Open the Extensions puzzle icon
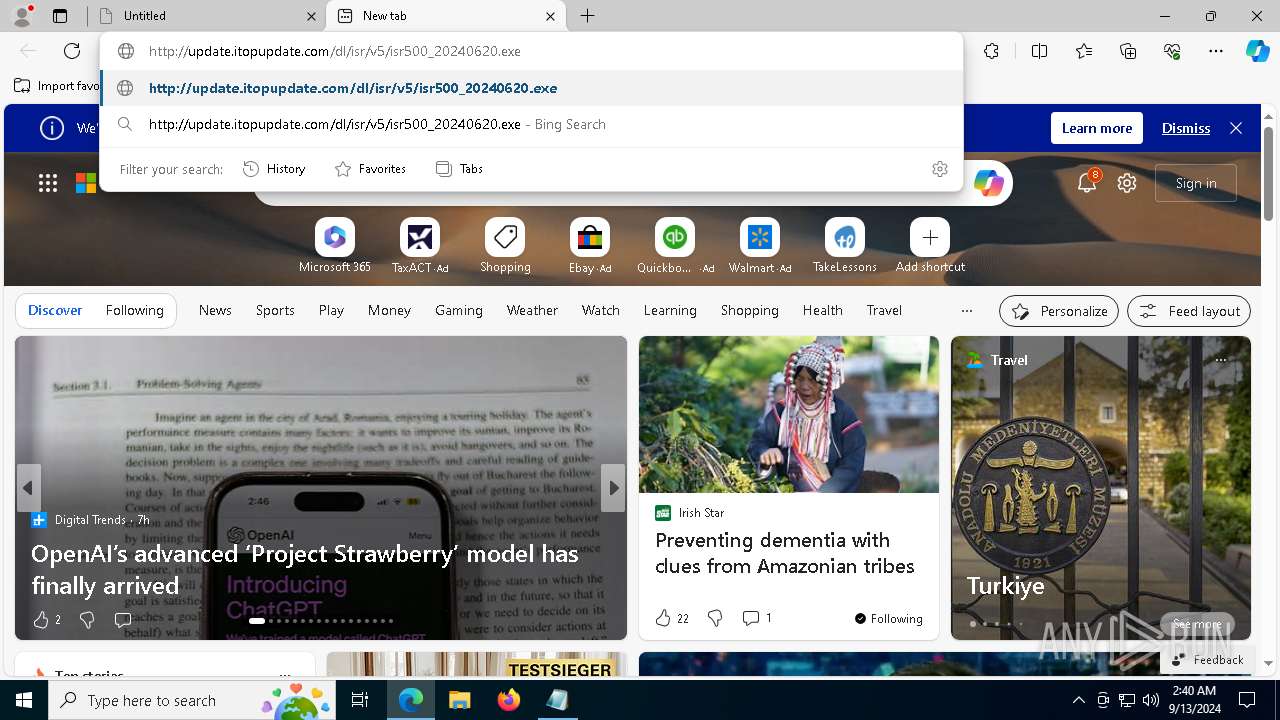This screenshot has height=720, width=1280. [x=991, y=51]
